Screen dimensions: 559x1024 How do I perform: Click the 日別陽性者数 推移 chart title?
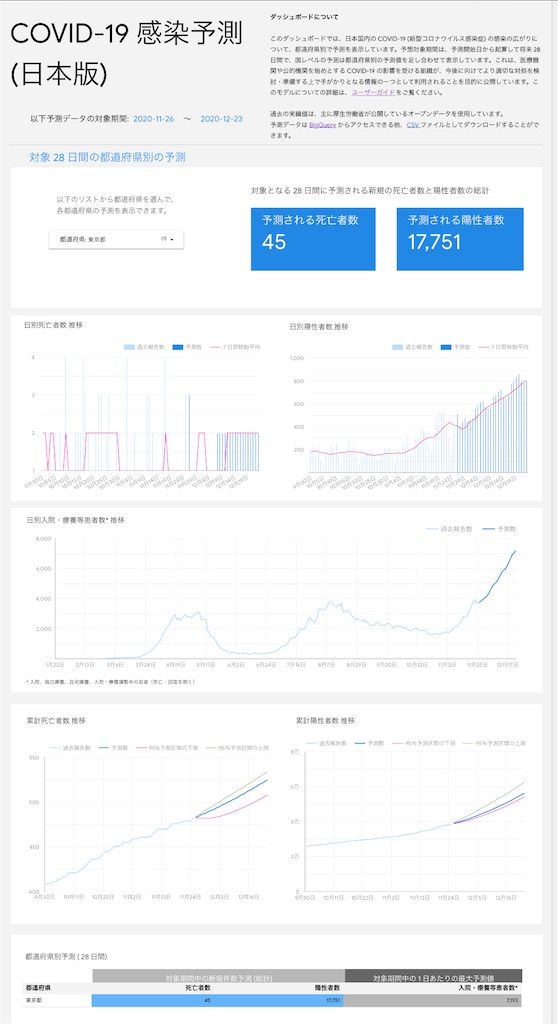point(319,327)
